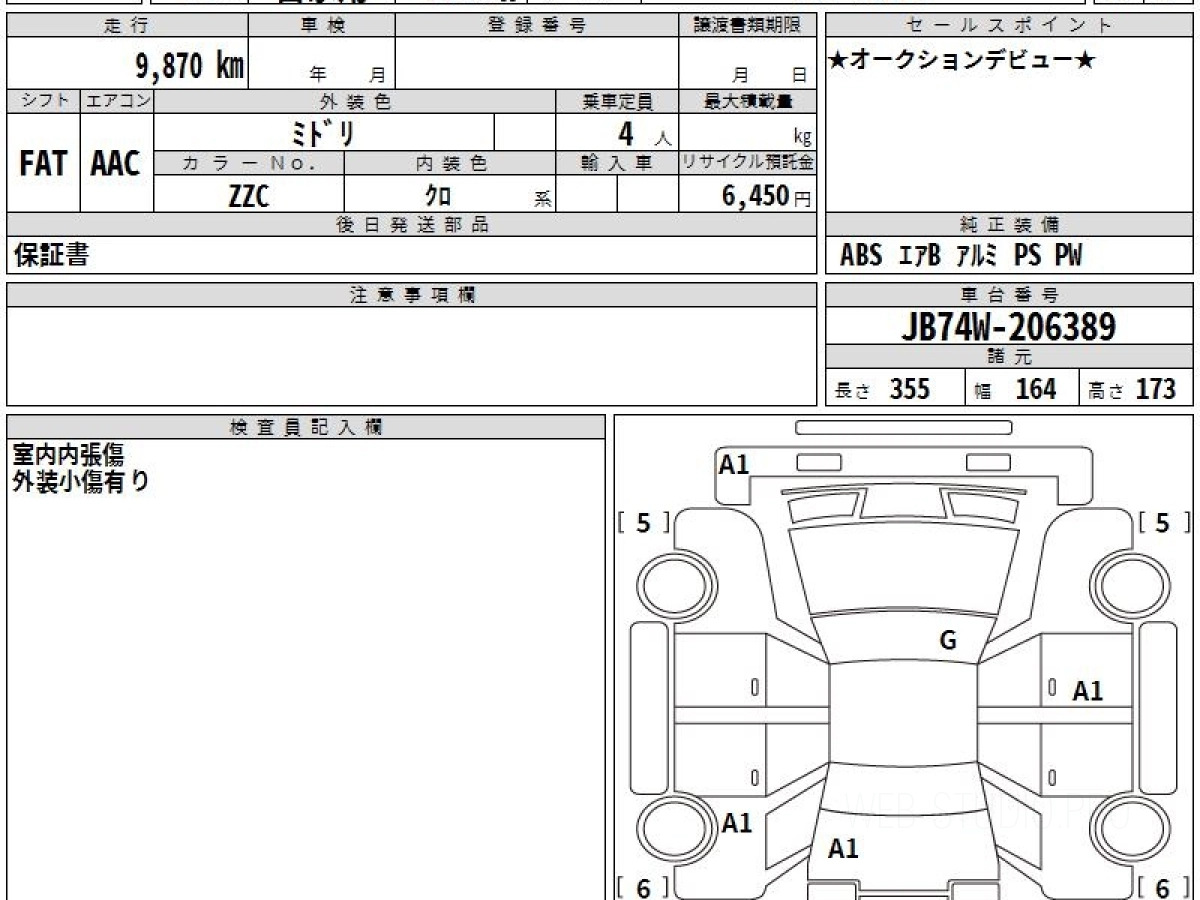Click the bottom-right tire rating [6]
This screenshot has width=1200, height=900.
pos(1161,887)
